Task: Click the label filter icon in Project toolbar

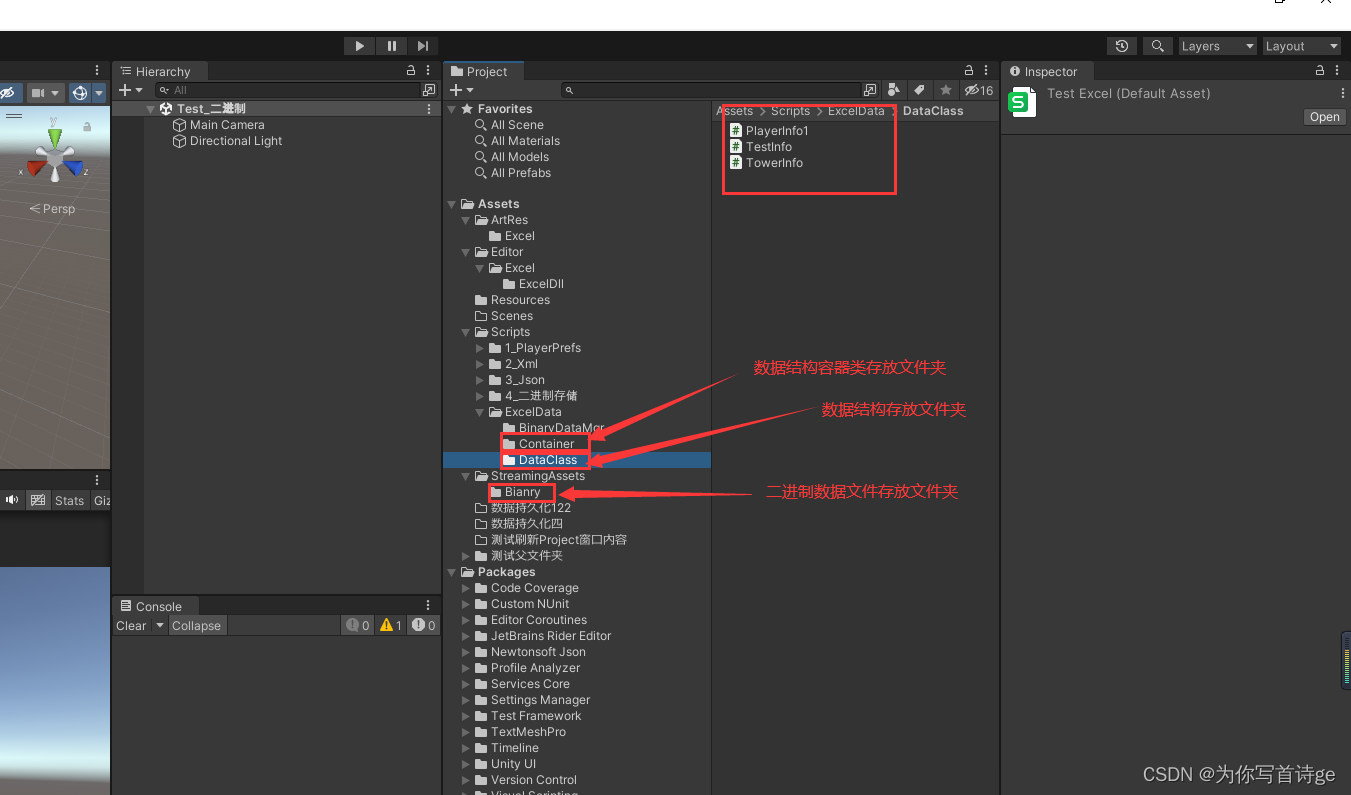Action: [x=918, y=89]
